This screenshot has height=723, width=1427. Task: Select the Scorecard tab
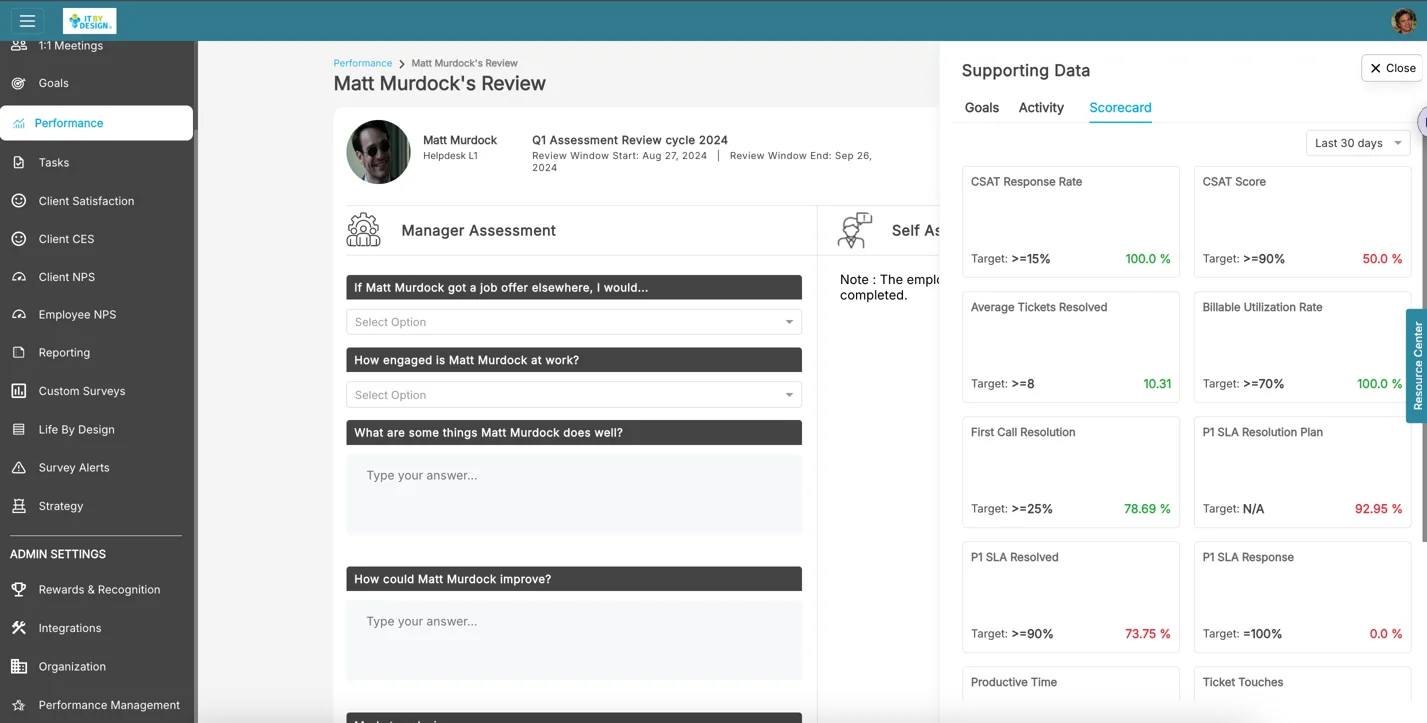[1120, 108]
